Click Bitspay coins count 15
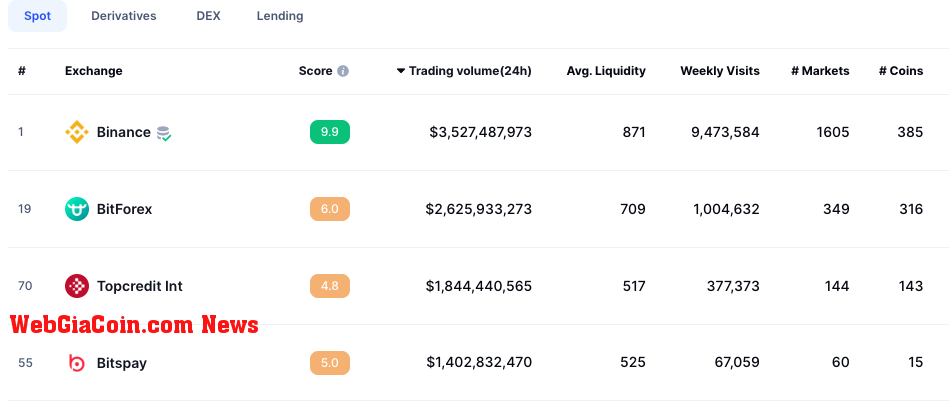 (916, 362)
